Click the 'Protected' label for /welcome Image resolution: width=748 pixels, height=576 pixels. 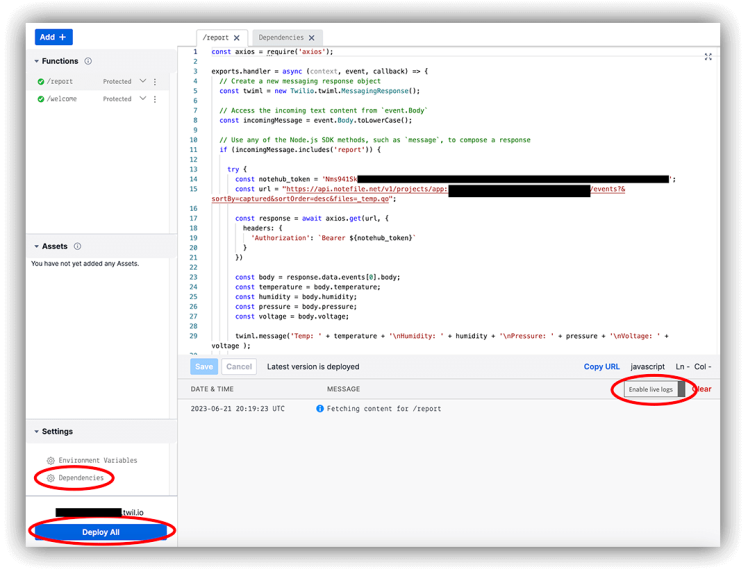point(117,99)
